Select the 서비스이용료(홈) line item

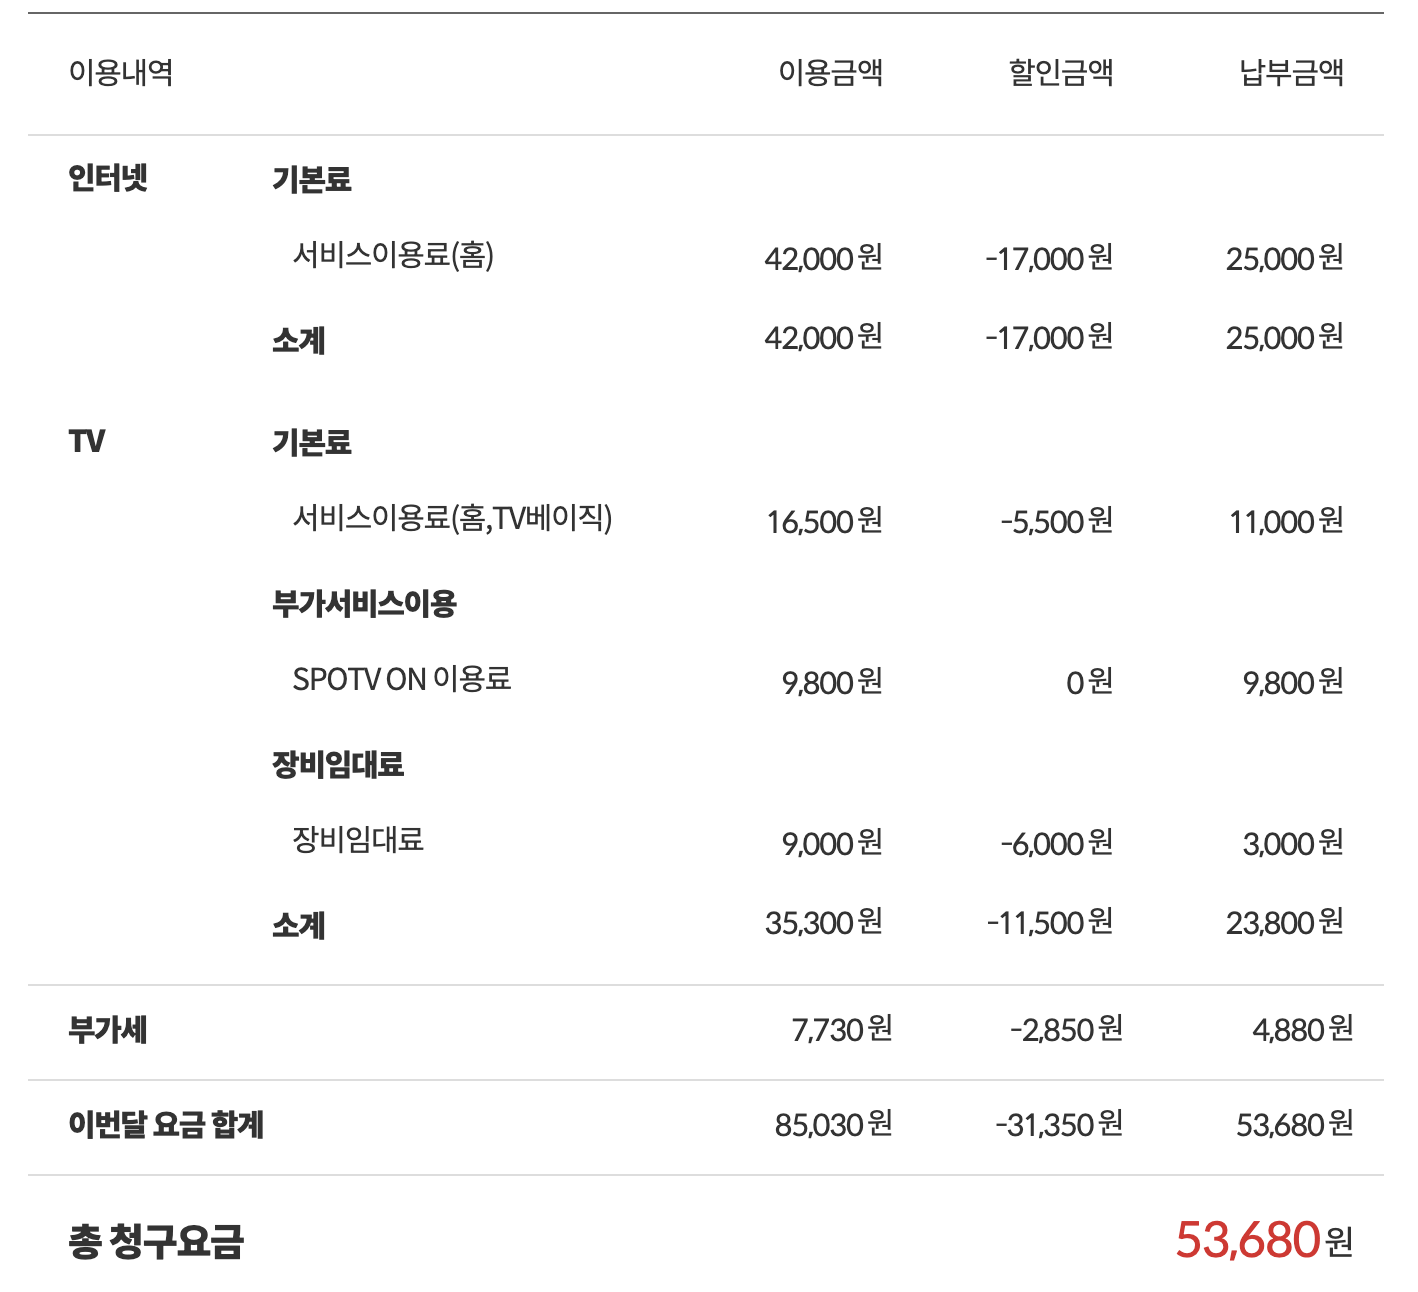[x=393, y=256]
